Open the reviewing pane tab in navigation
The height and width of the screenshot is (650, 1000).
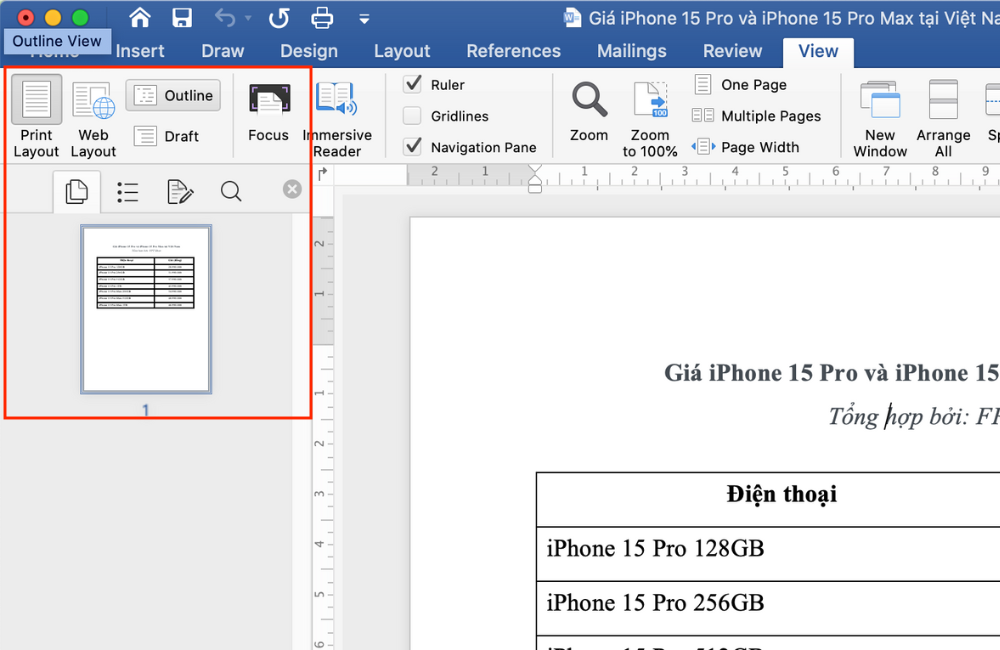(x=180, y=191)
